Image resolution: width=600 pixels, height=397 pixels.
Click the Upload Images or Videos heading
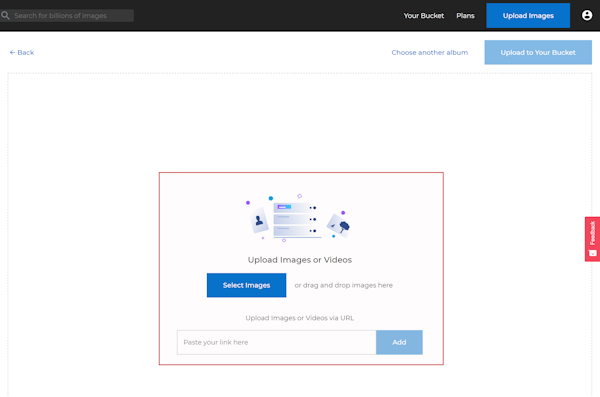[300, 260]
